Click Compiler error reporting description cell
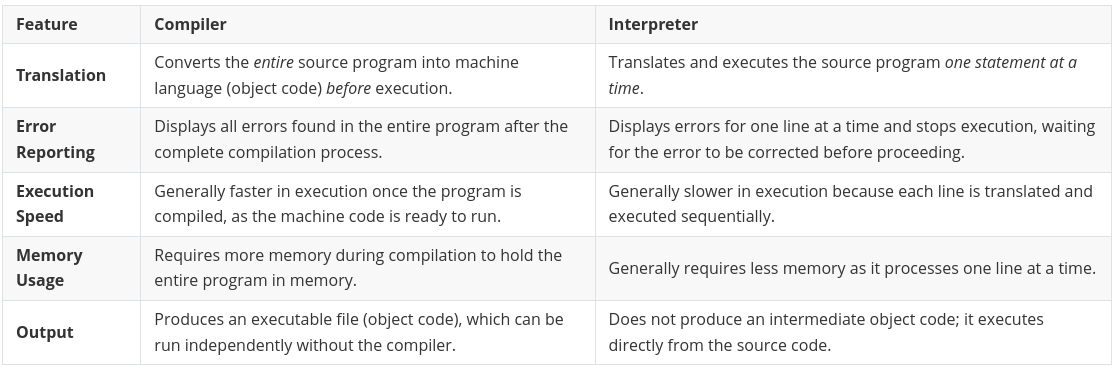Screen dimensions: 1115x370 [x=368, y=139]
